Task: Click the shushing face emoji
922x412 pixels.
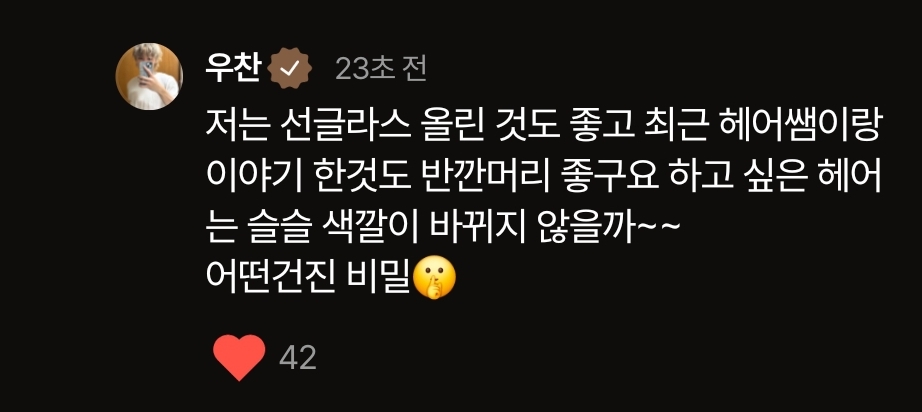Action: tap(435, 278)
